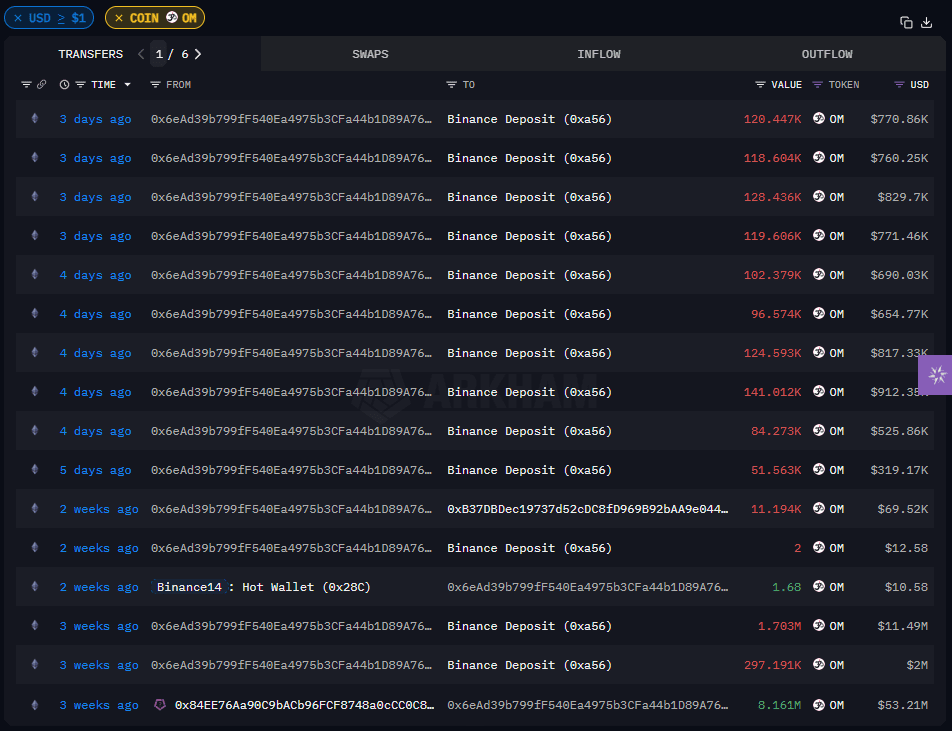Download transfers with the download icon
952x731 pixels.
click(x=926, y=23)
